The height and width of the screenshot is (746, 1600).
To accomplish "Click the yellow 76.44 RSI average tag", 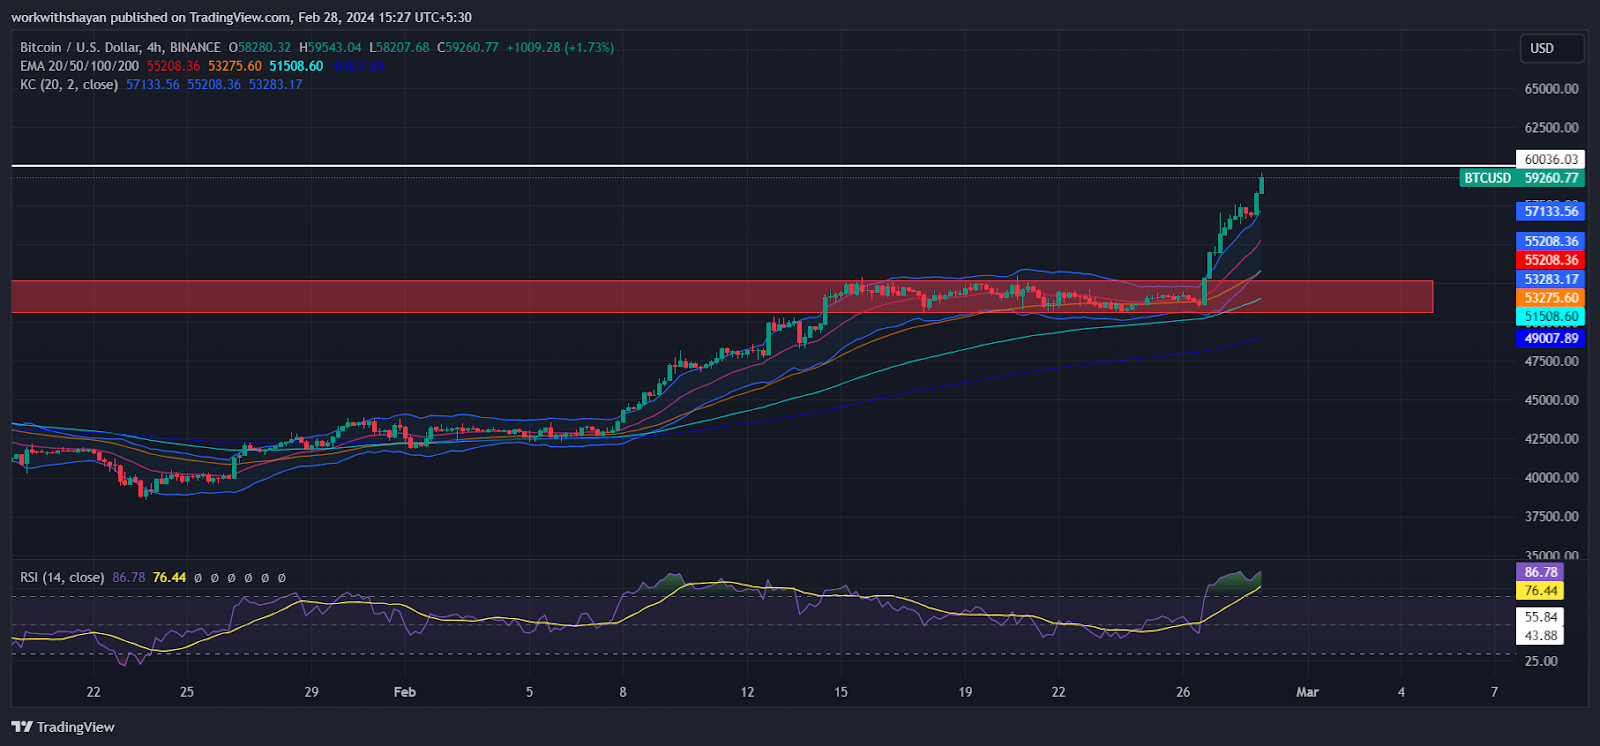I will pyautogui.click(x=1540, y=591).
